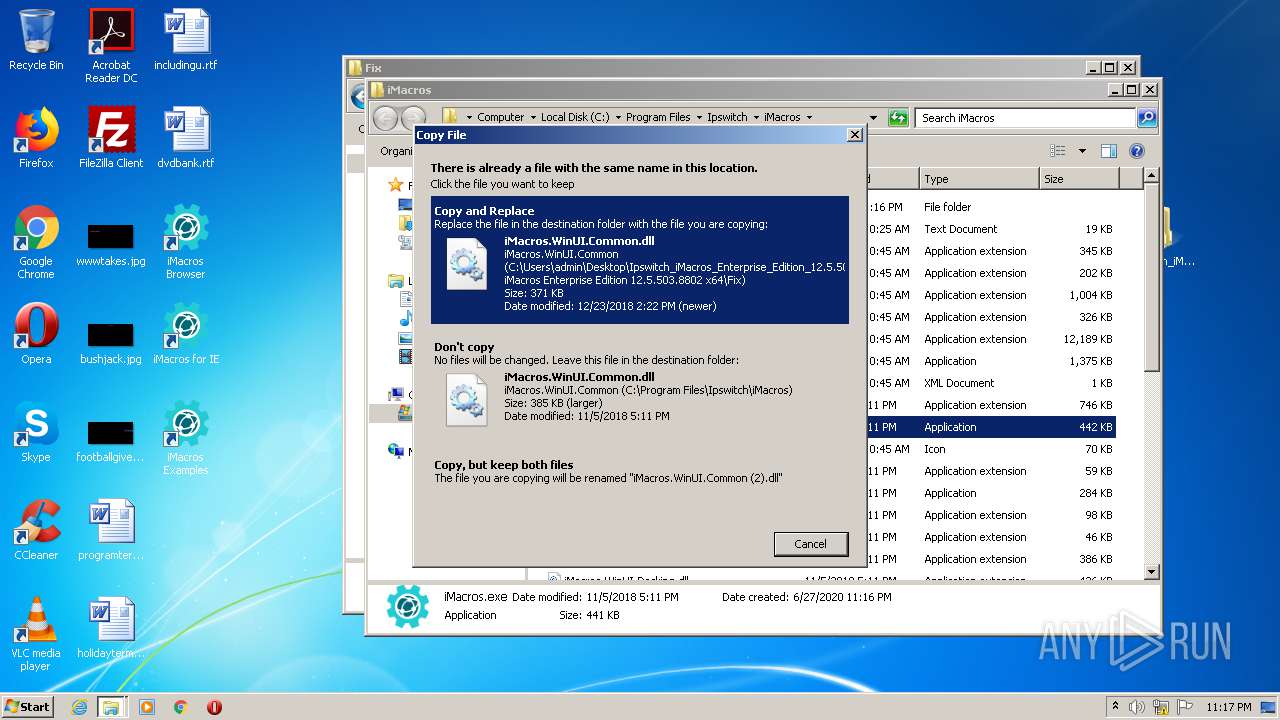Click the Start button

(28, 706)
